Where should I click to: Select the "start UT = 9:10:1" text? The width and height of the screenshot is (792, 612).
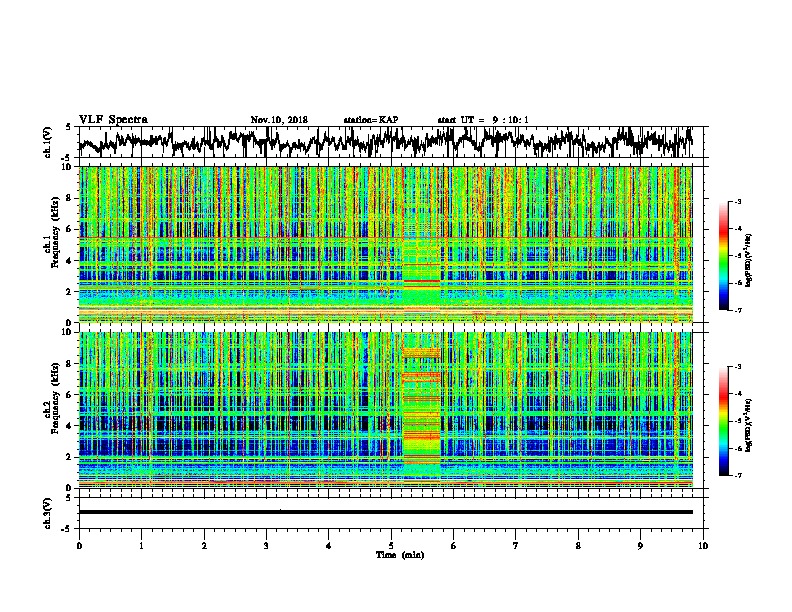tap(483, 120)
